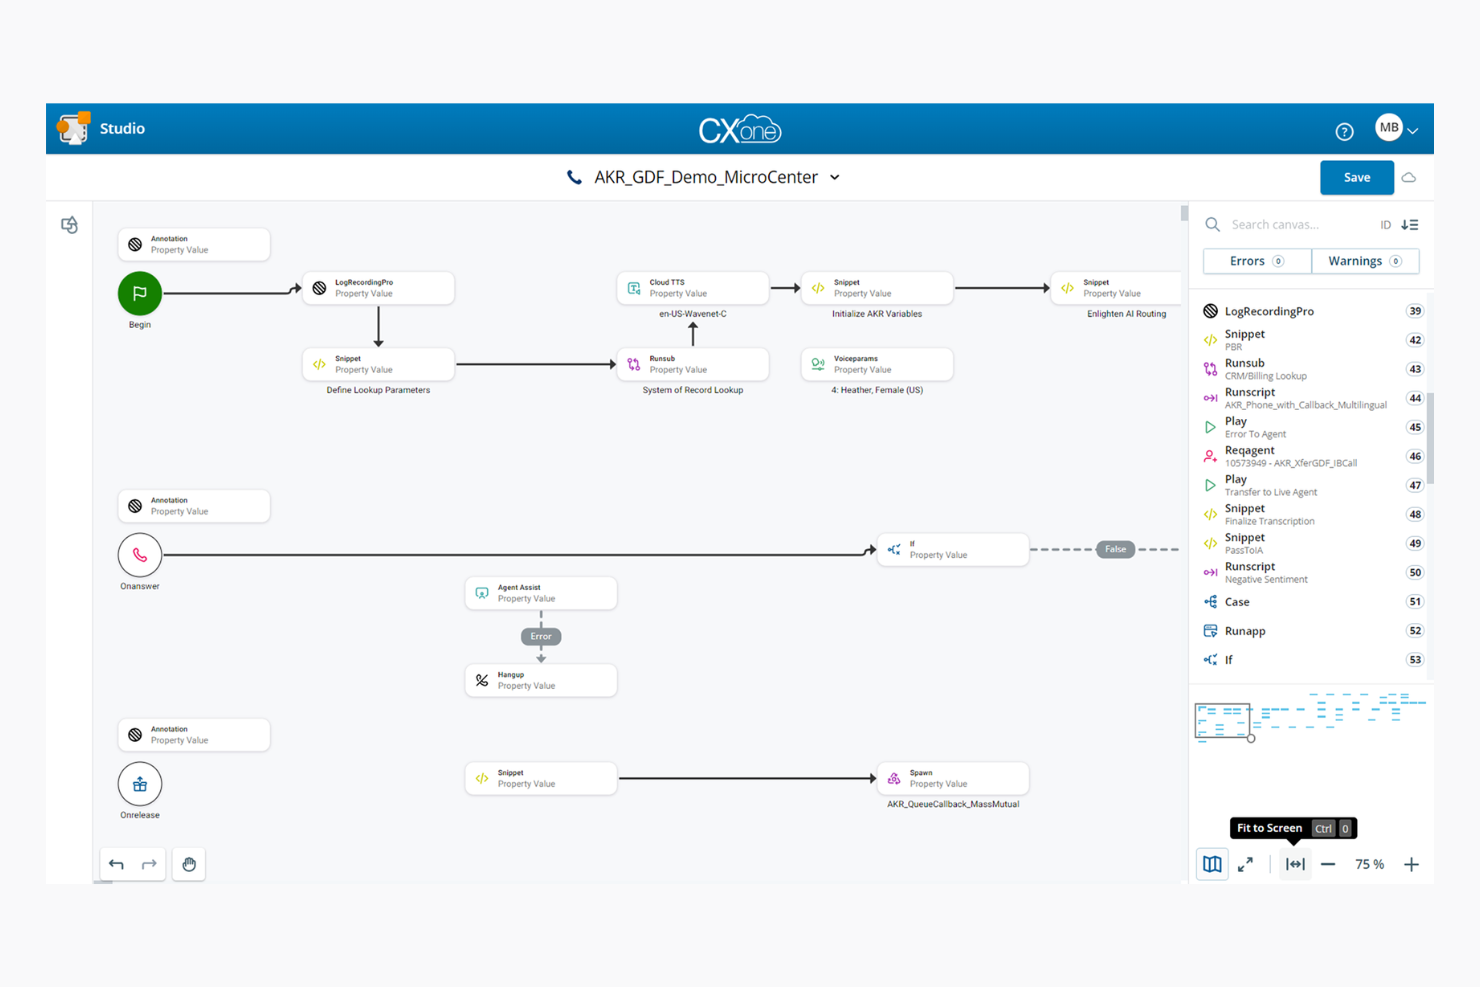Select the Spawn node on canvas
1480x987 pixels.
953,778
